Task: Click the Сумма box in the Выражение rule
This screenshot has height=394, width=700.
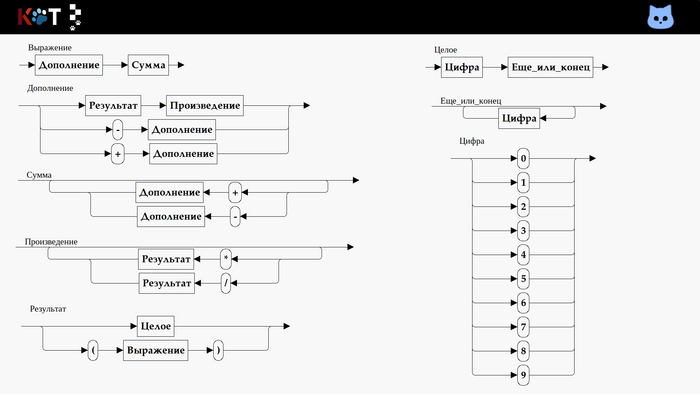Action: 148,65
